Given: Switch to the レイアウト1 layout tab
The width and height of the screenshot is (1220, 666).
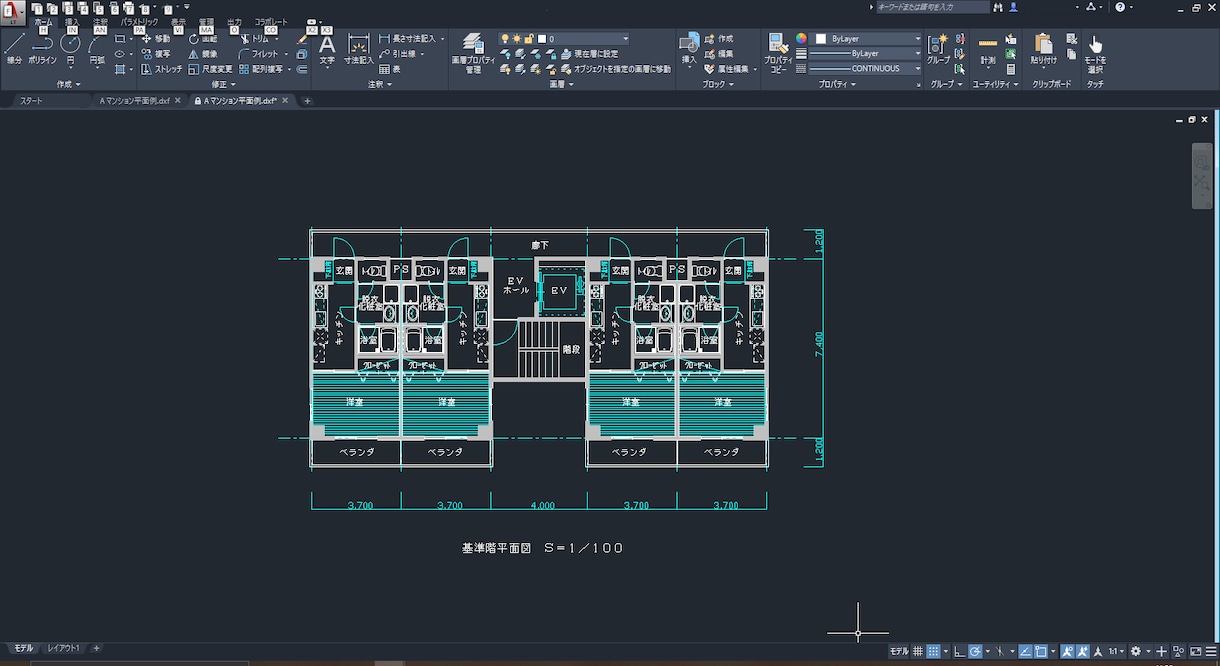Looking at the screenshot, I should (64, 649).
